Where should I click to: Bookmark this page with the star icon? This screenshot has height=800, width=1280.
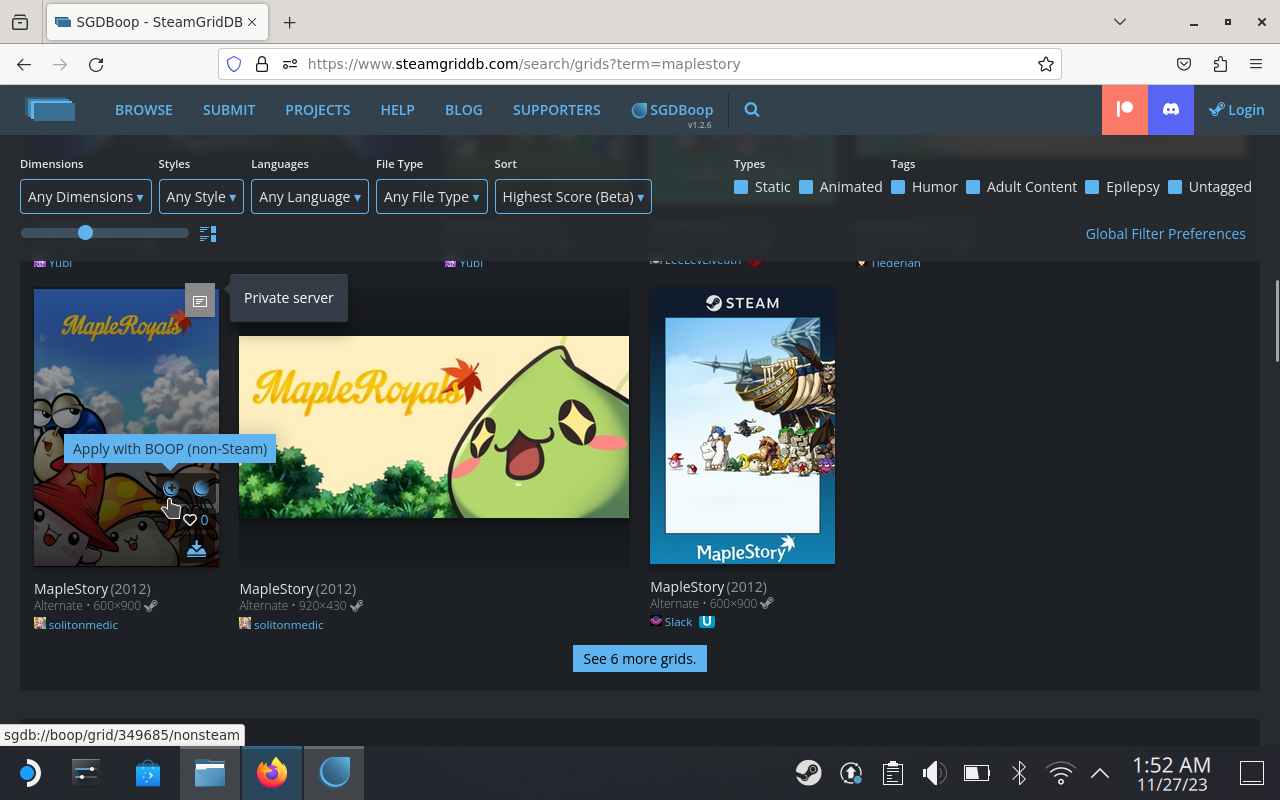point(1046,64)
